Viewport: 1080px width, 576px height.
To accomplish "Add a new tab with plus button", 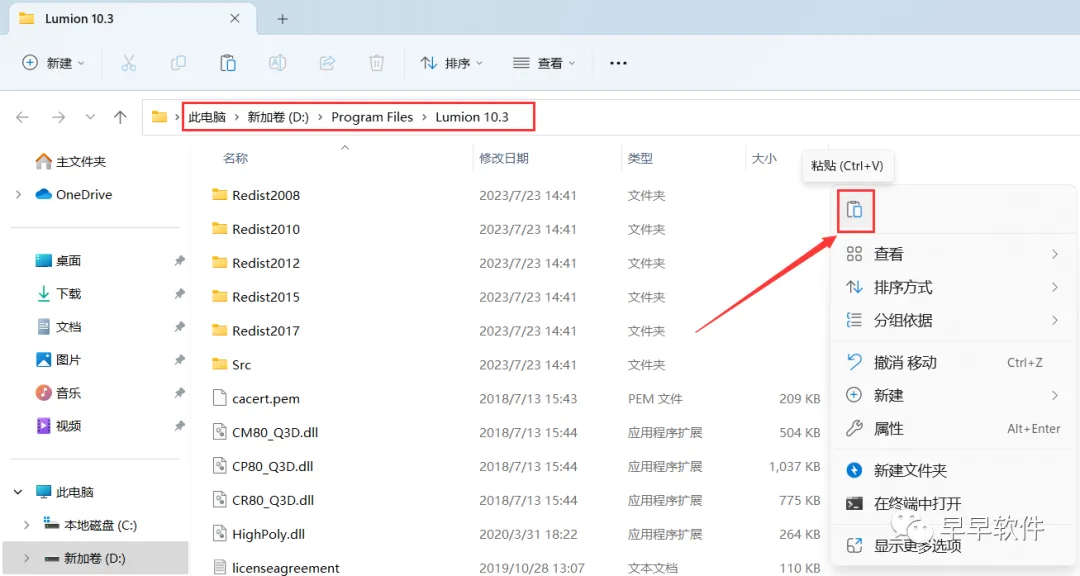I will coord(282,19).
